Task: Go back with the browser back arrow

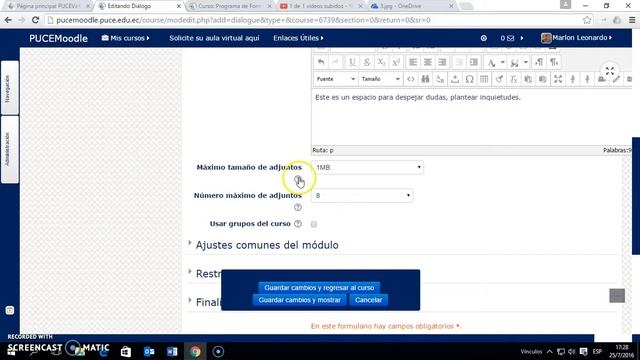Action: pyautogui.click(x=8, y=20)
